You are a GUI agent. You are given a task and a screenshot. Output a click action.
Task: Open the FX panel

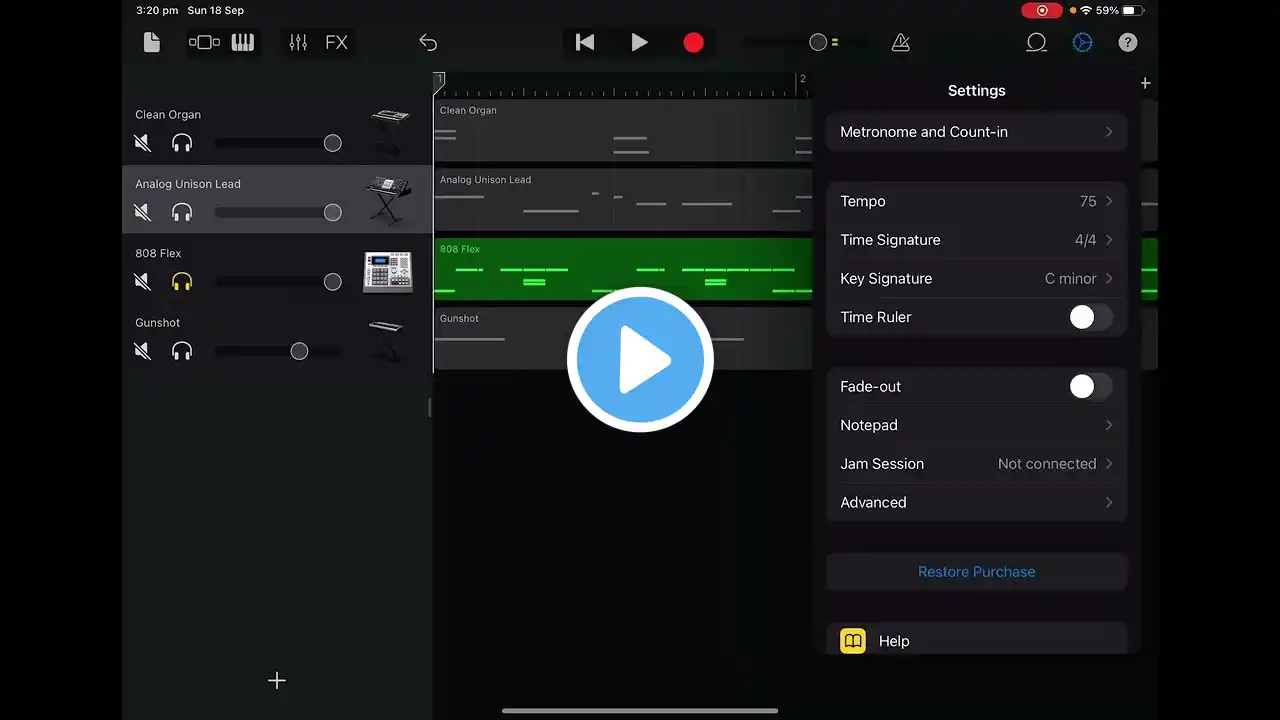coord(337,42)
